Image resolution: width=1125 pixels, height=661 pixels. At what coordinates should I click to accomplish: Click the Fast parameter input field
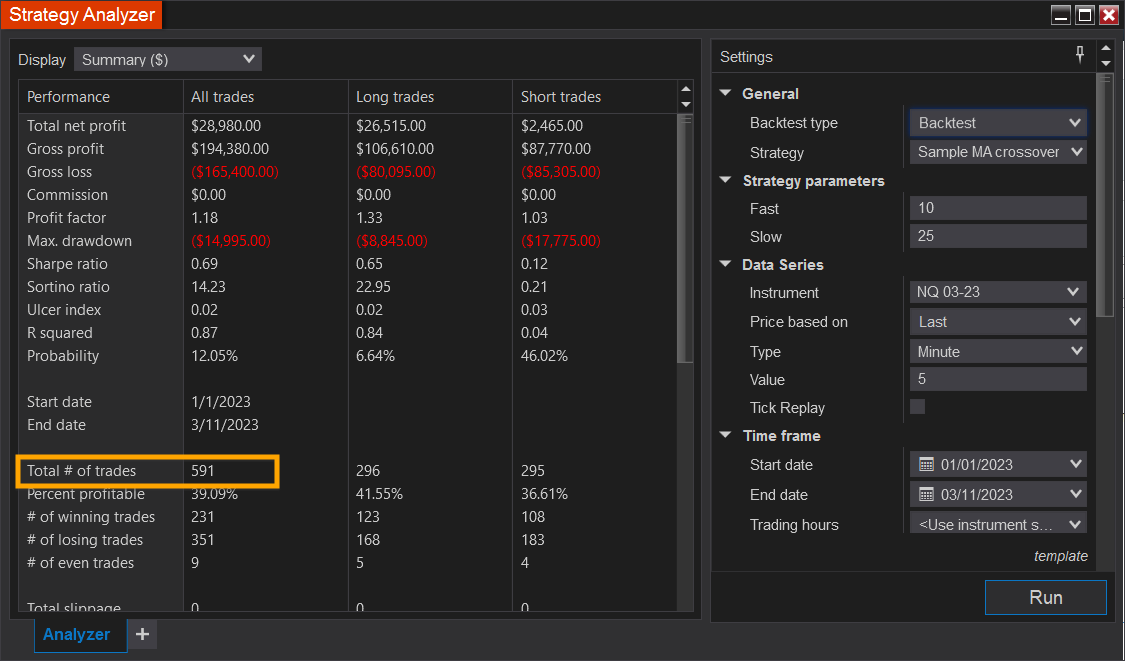click(997, 208)
